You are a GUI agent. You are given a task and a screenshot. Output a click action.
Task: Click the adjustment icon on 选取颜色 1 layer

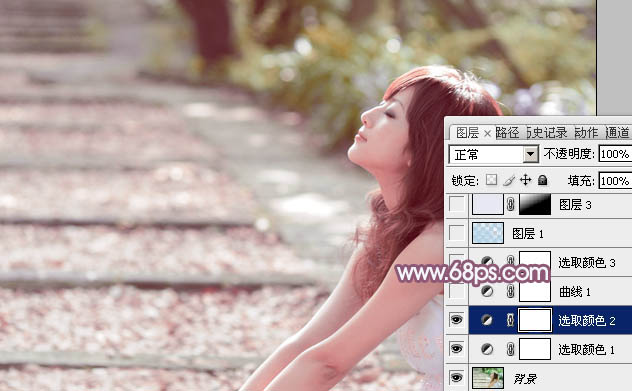487,349
